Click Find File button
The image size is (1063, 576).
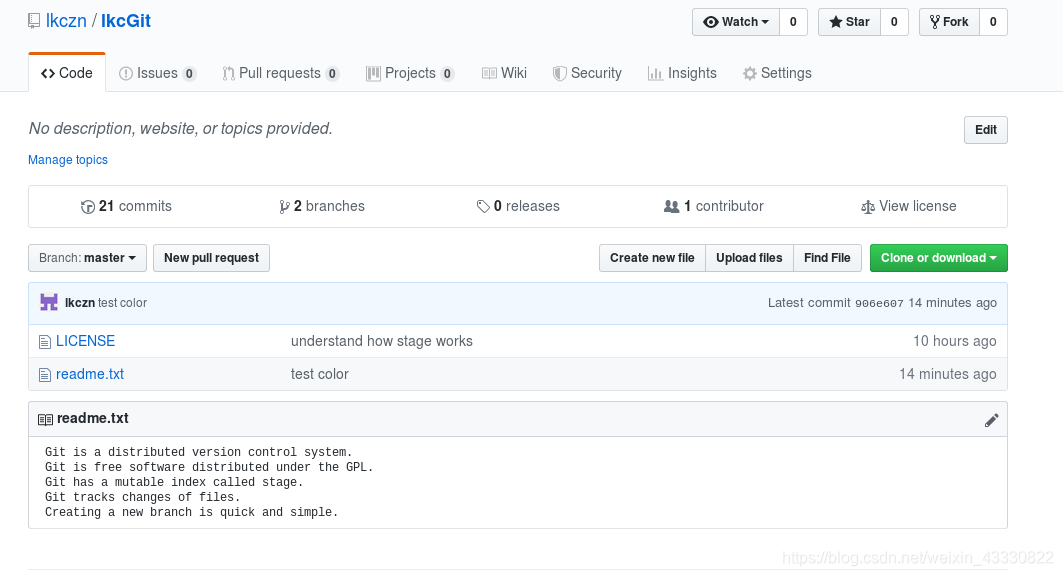pos(827,258)
